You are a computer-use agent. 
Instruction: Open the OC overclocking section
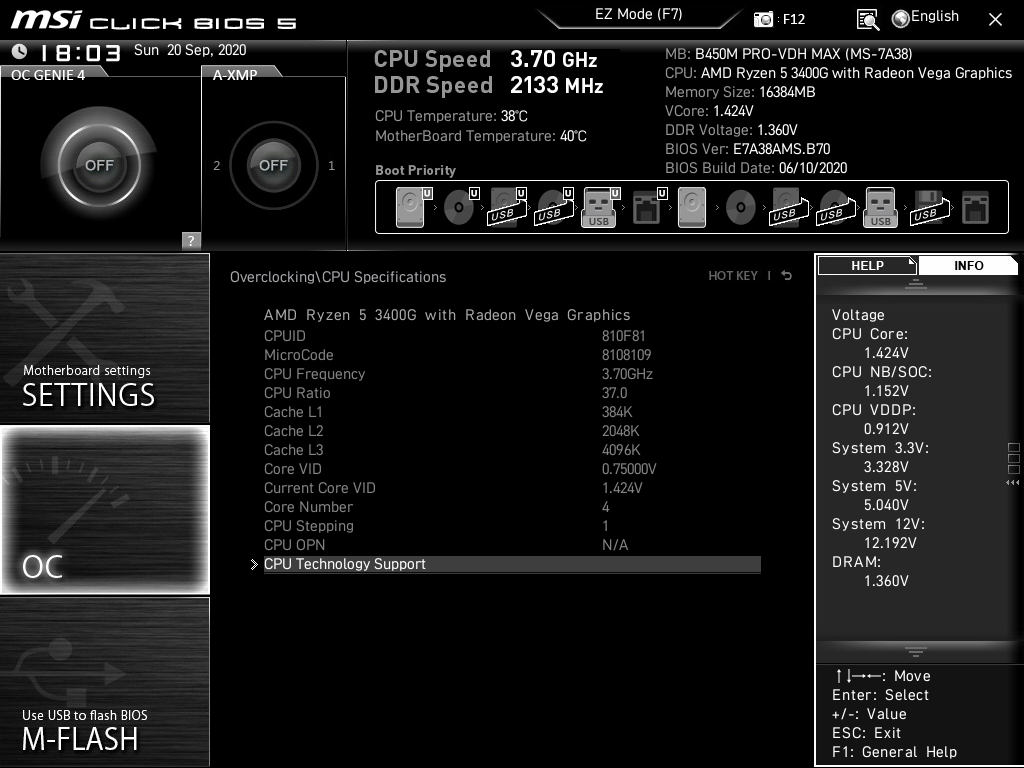pos(104,509)
